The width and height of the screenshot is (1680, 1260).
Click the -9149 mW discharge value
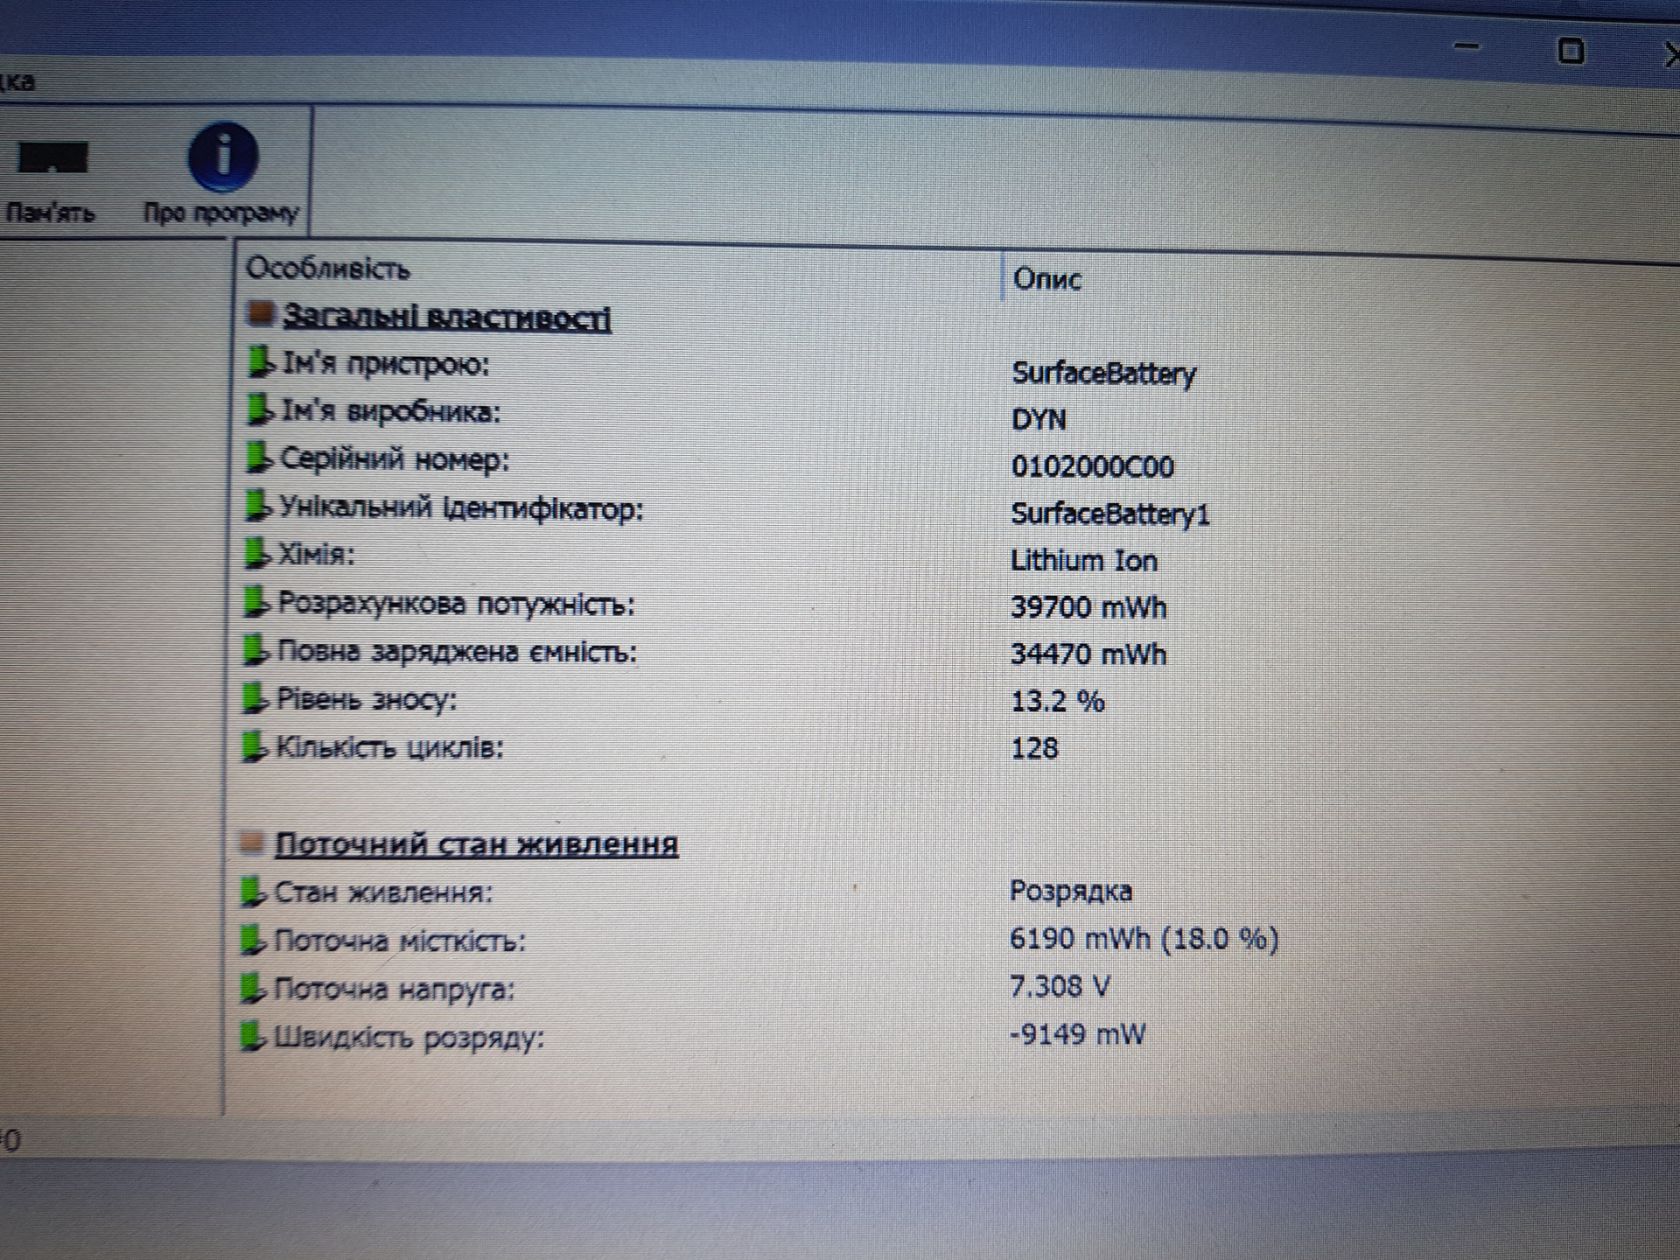1077,1033
